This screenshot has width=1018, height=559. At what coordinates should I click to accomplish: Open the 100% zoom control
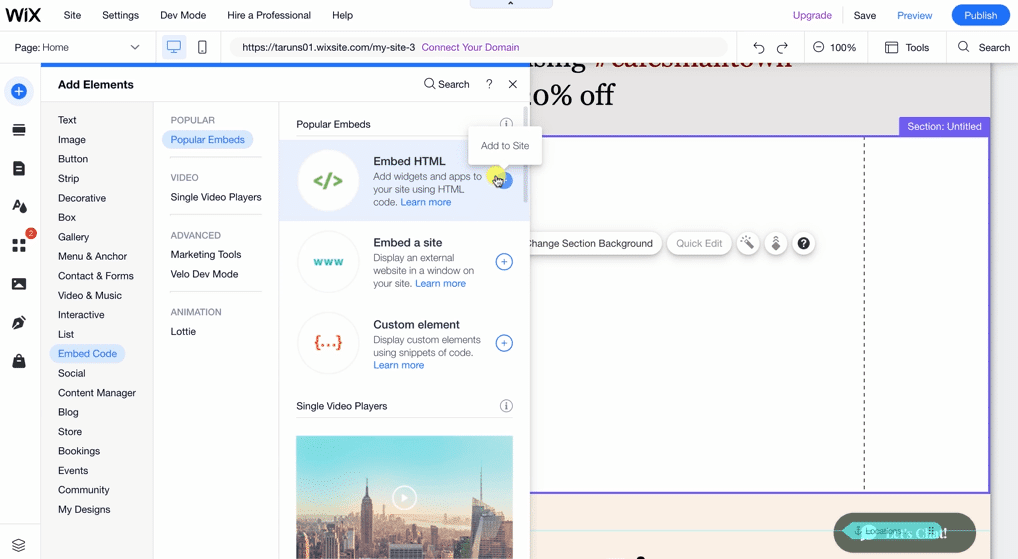click(x=834, y=47)
